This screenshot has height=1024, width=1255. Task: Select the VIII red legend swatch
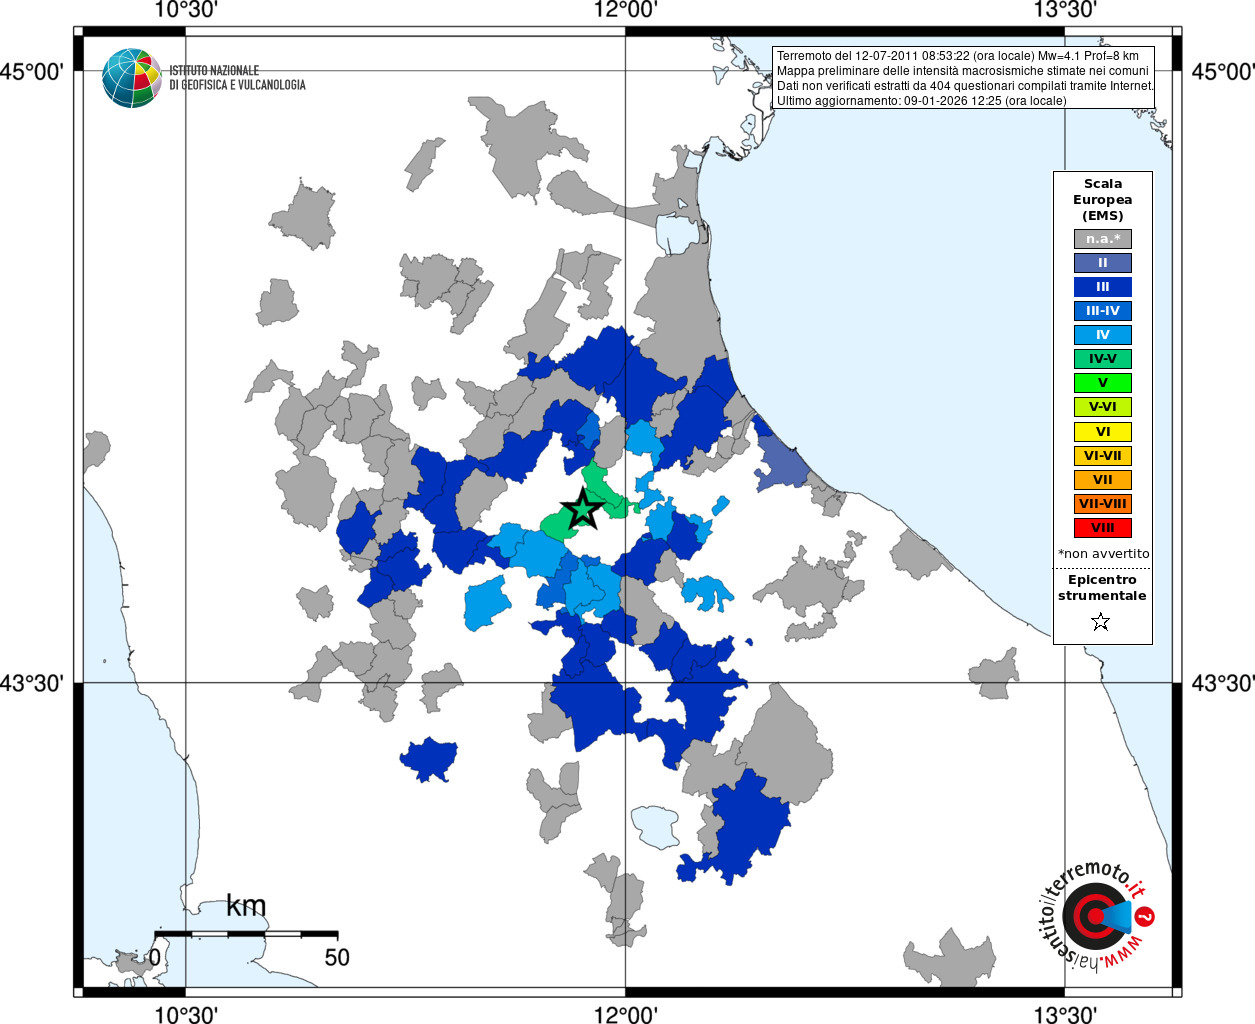1103,528
